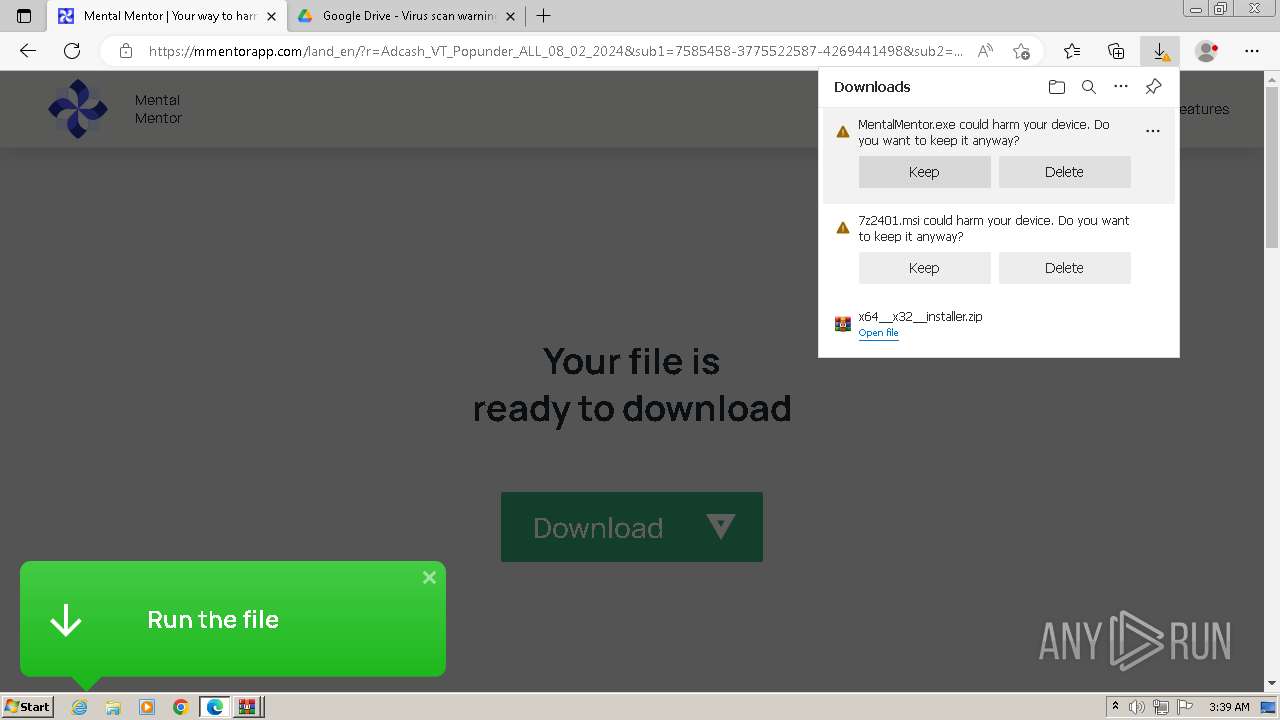
Task: Open the tab actions menu icon
Action: coord(24,16)
